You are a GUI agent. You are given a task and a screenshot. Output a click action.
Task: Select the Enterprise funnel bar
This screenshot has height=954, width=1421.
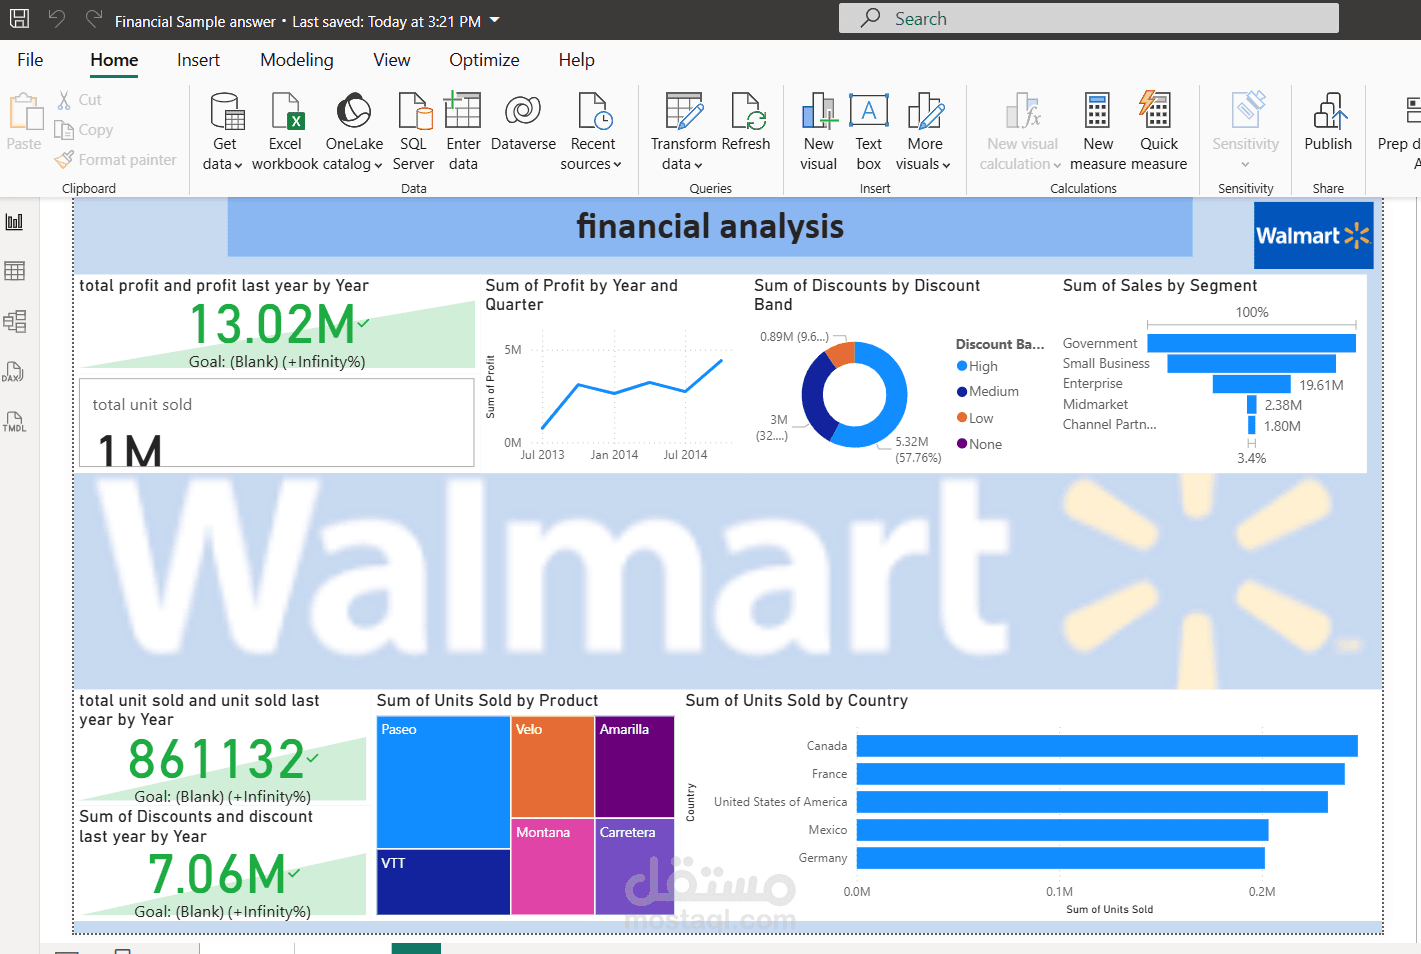[1251, 384]
